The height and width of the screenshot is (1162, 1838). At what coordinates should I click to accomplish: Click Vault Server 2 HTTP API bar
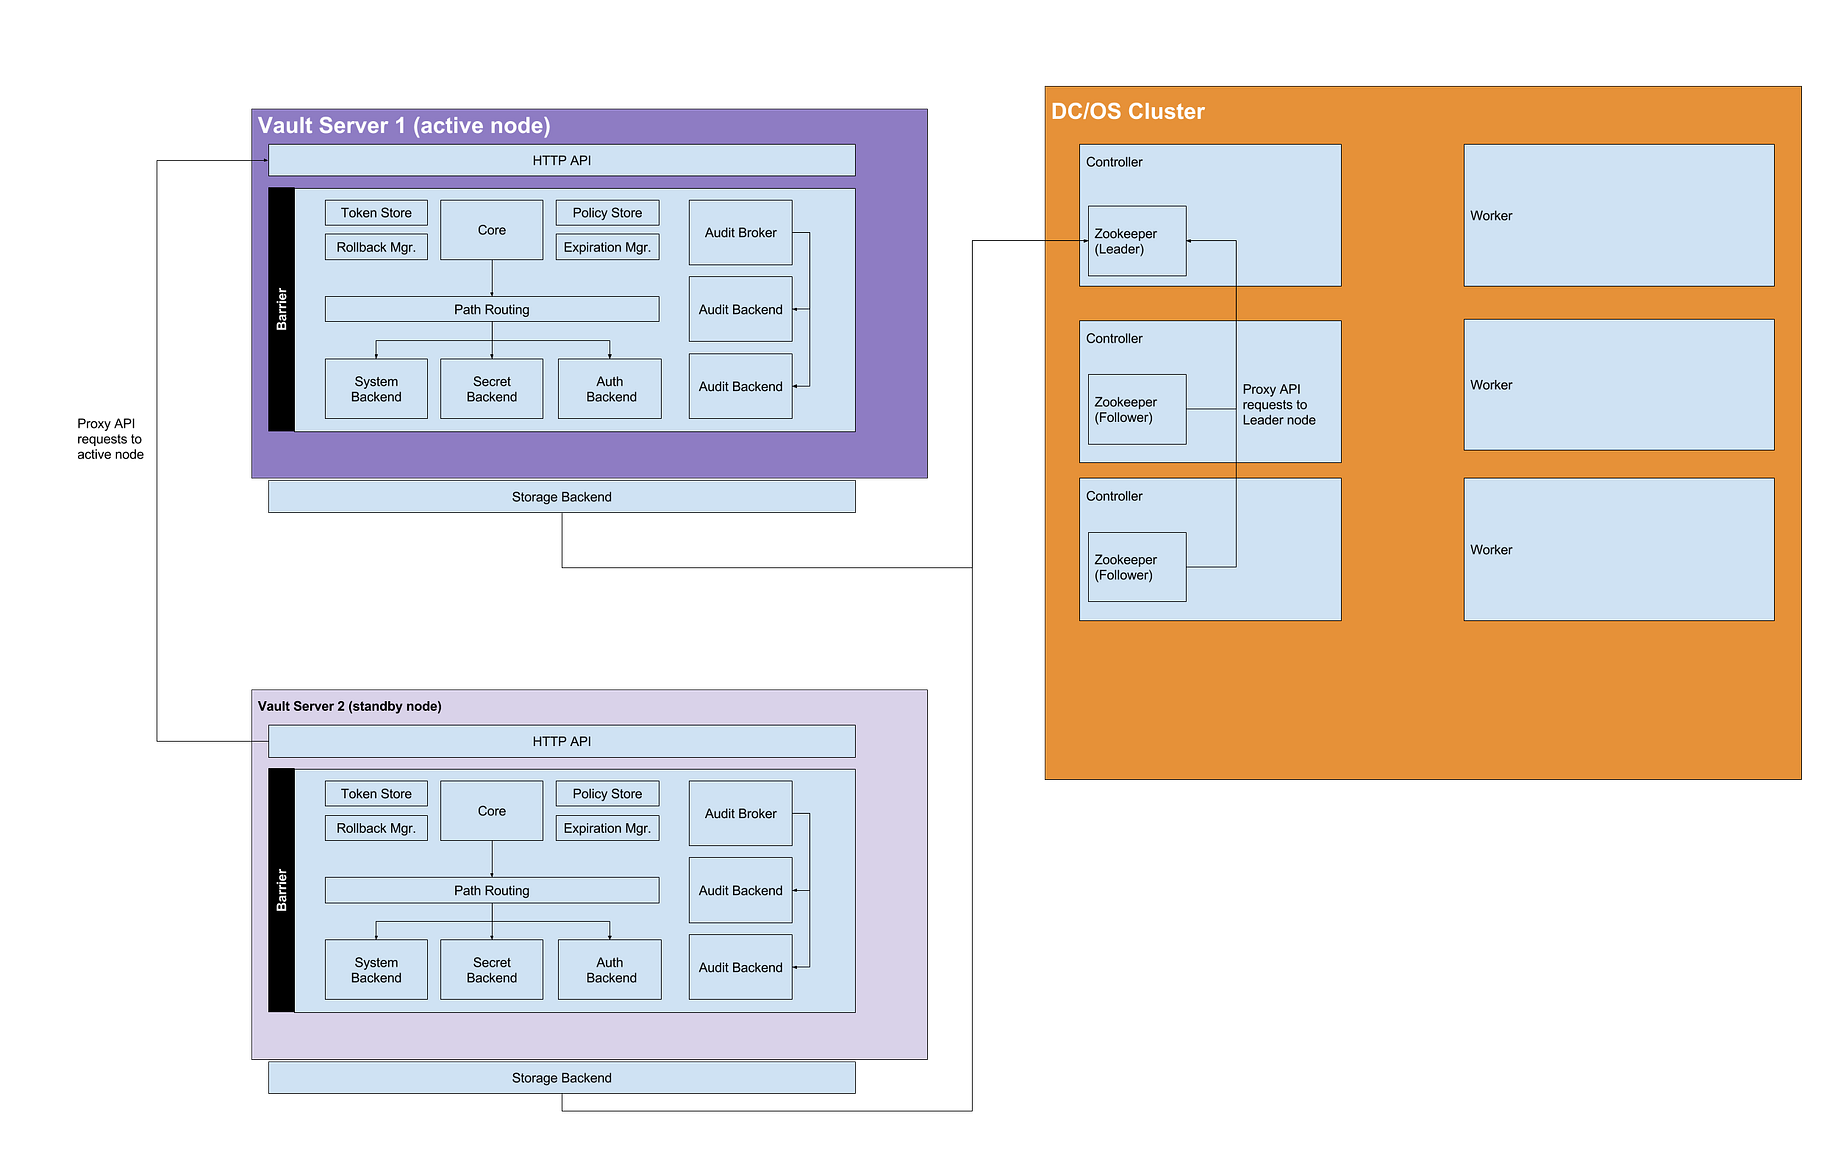562,741
